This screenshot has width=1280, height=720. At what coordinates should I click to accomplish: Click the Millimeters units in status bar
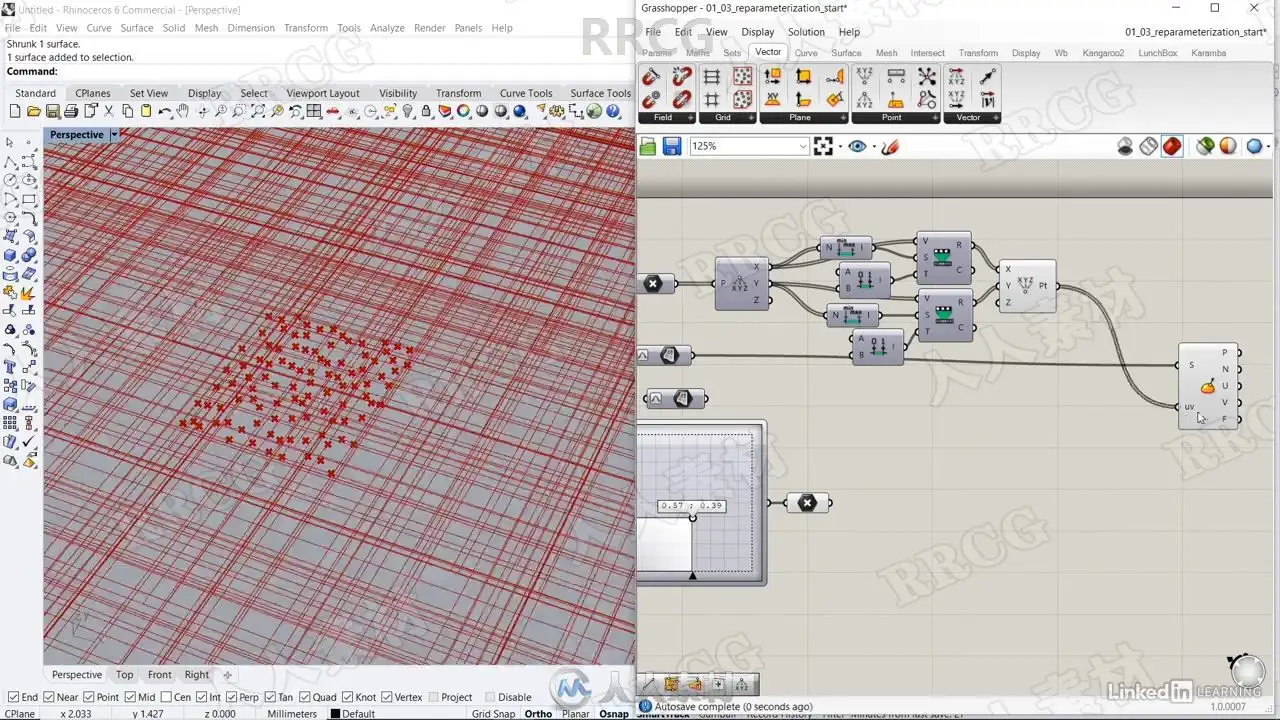click(x=292, y=714)
